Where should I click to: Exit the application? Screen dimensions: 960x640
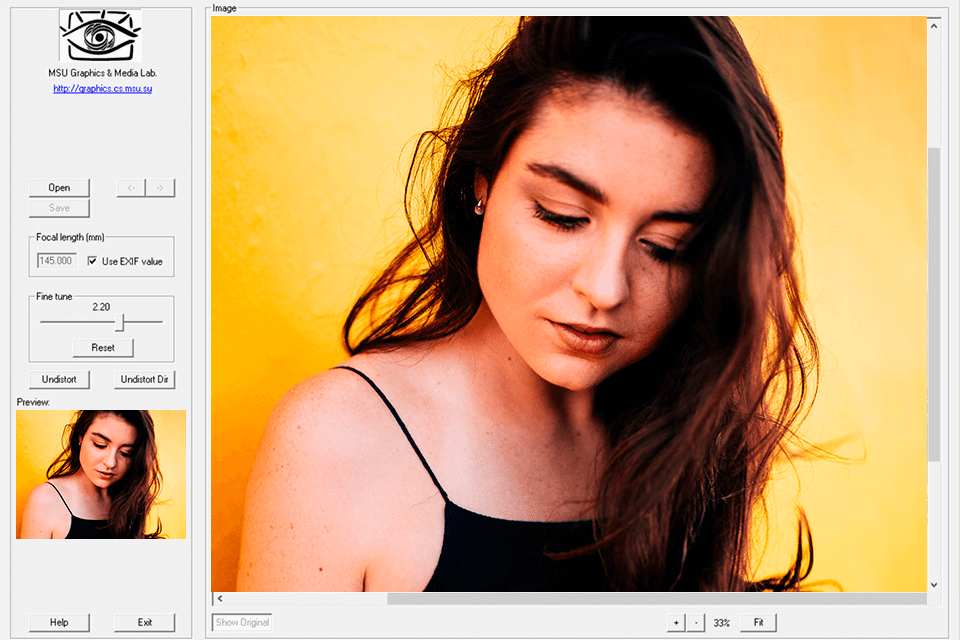pos(144,622)
